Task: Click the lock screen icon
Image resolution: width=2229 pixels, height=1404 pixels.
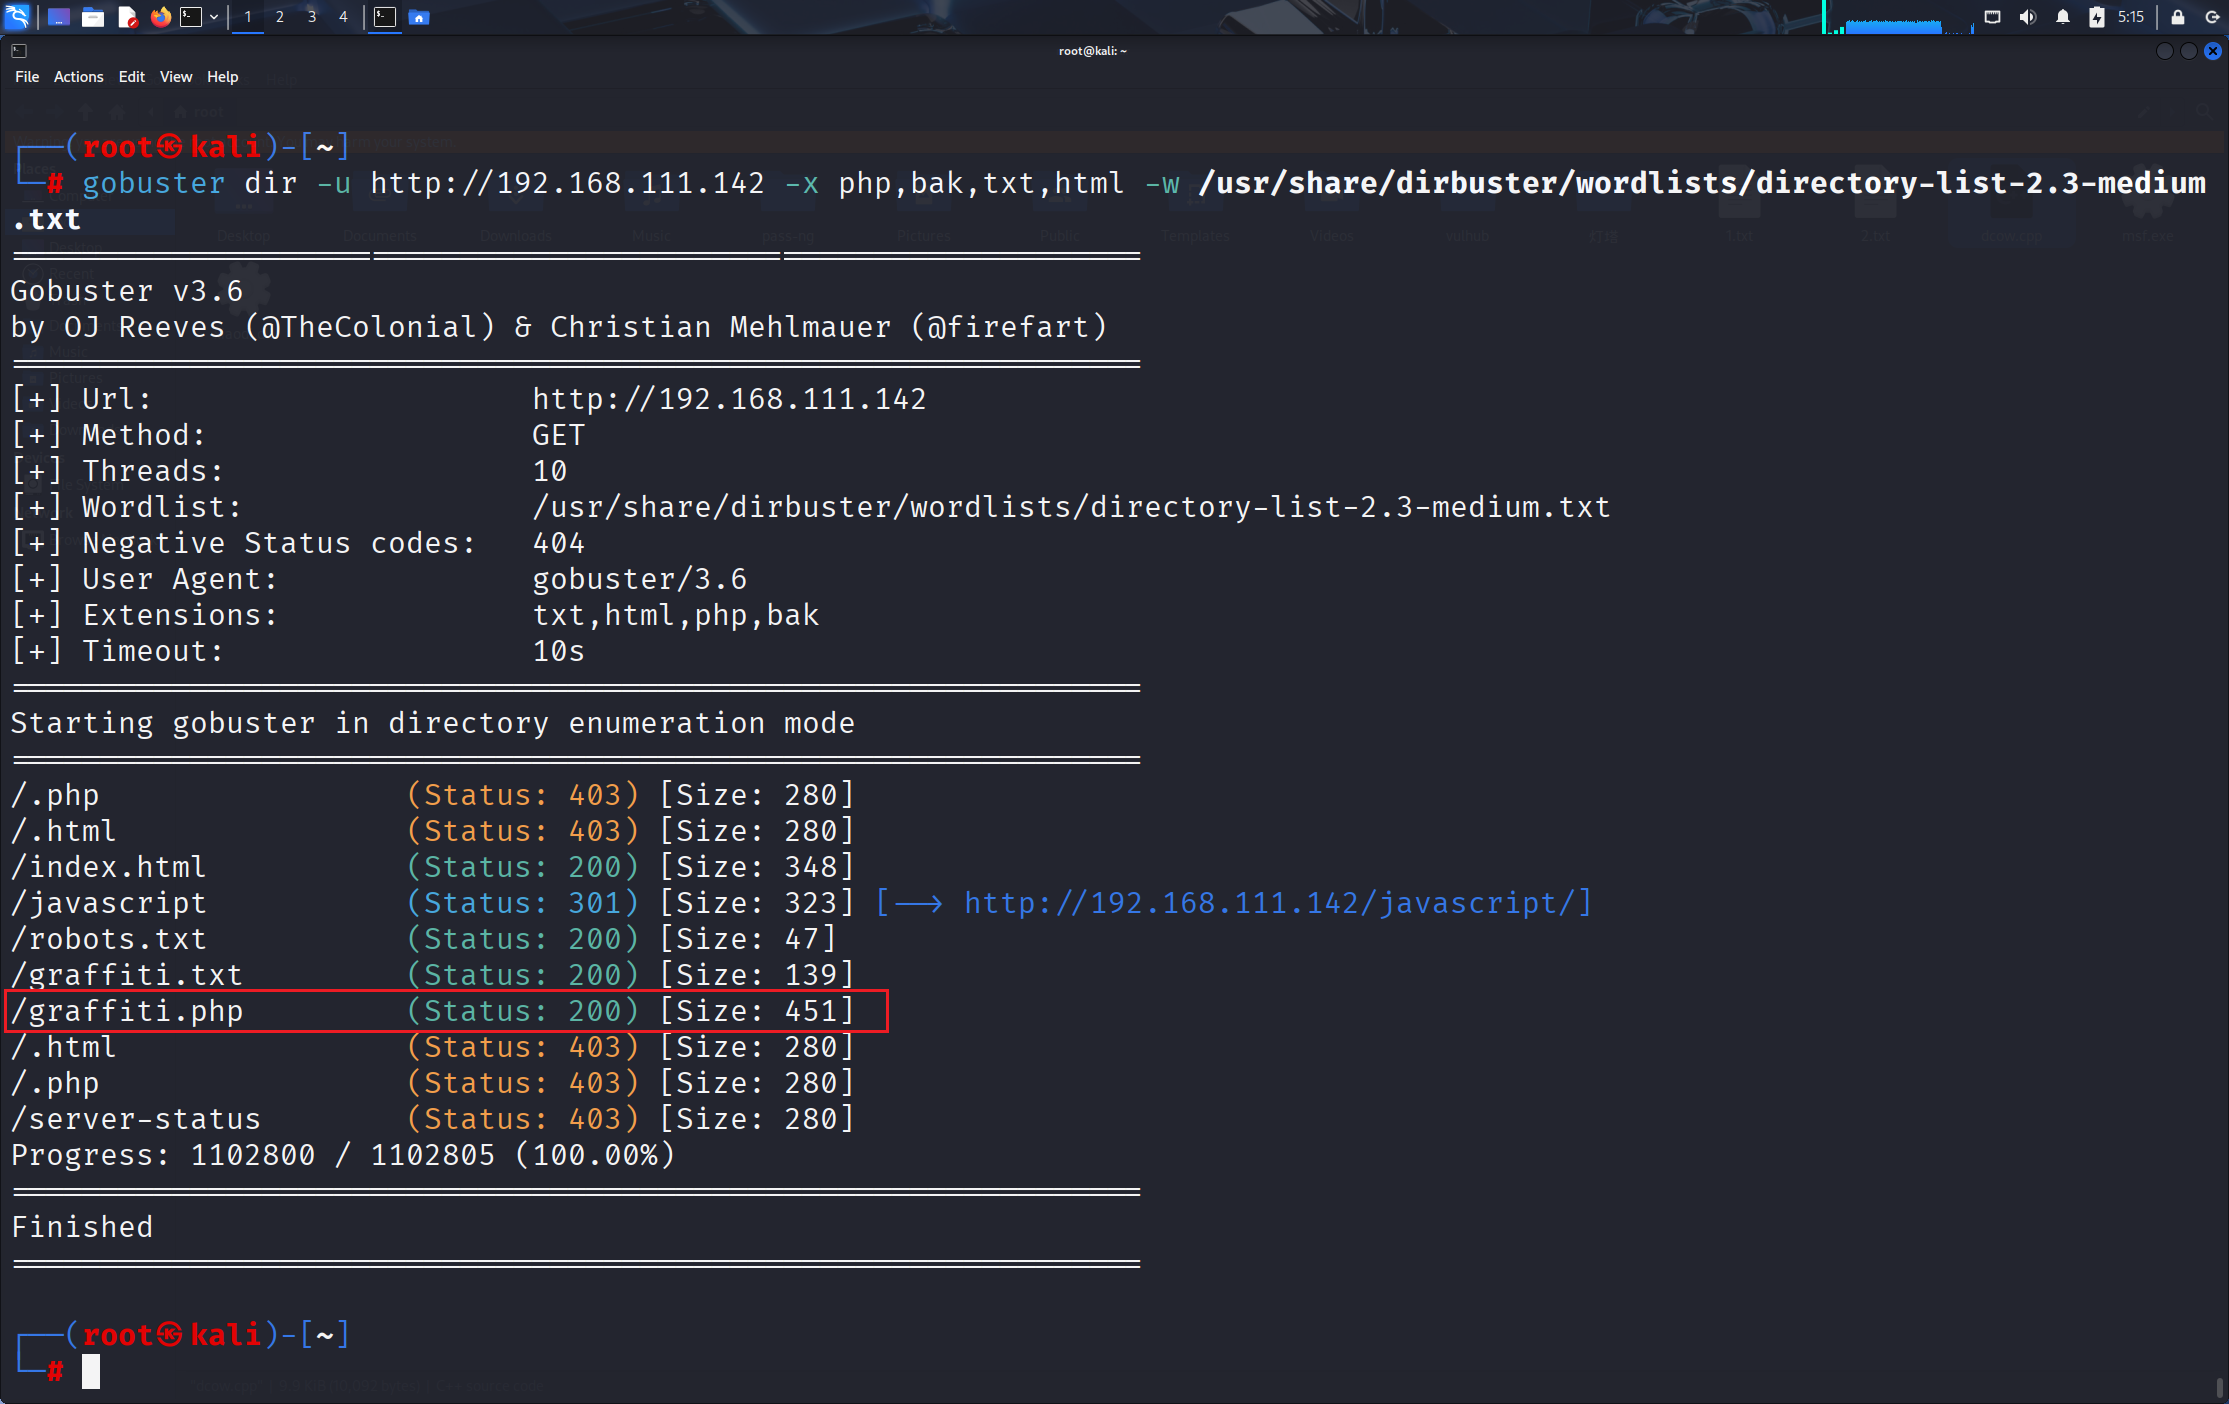Action: pyautogui.click(x=2177, y=17)
